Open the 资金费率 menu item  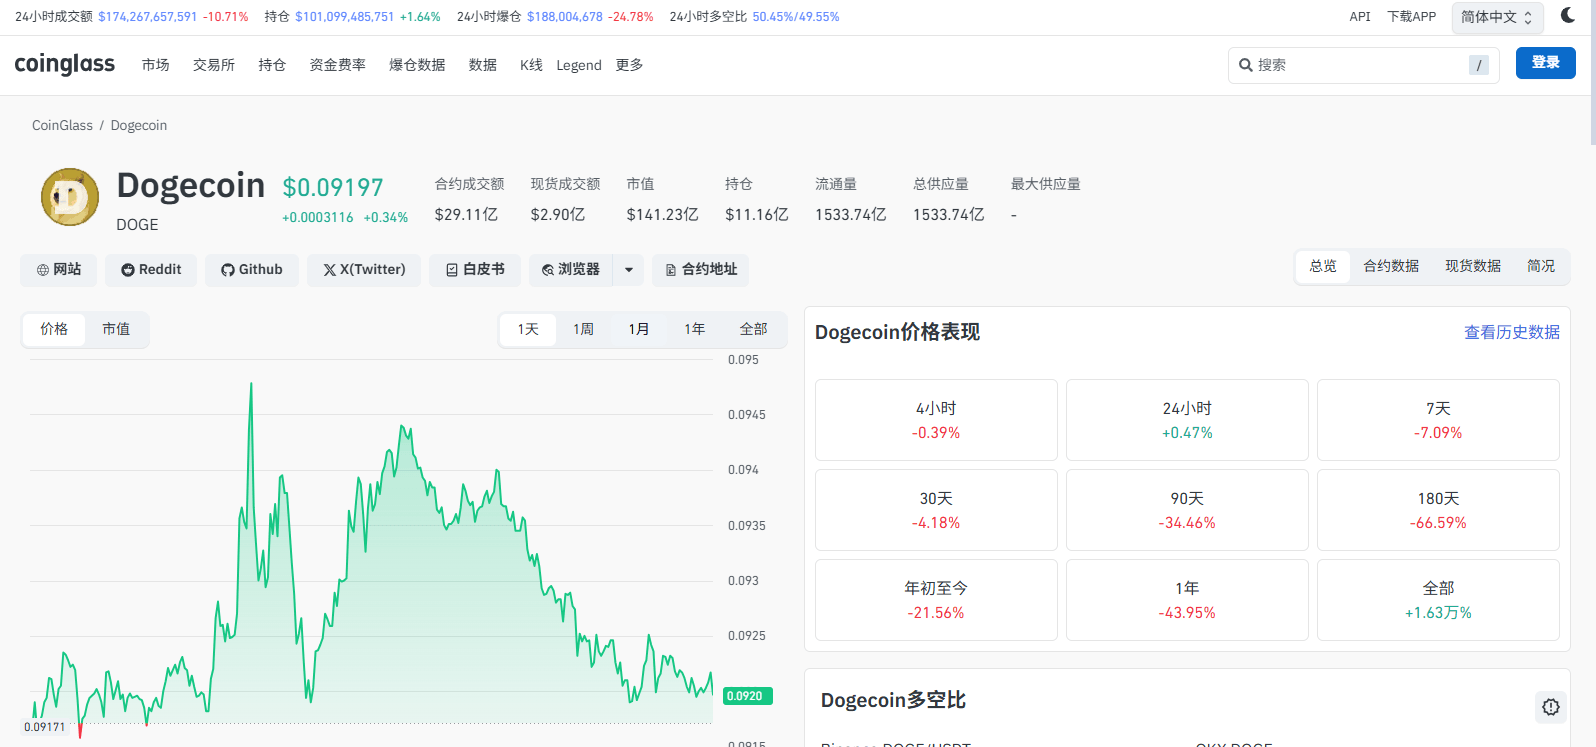pyautogui.click(x=337, y=65)
